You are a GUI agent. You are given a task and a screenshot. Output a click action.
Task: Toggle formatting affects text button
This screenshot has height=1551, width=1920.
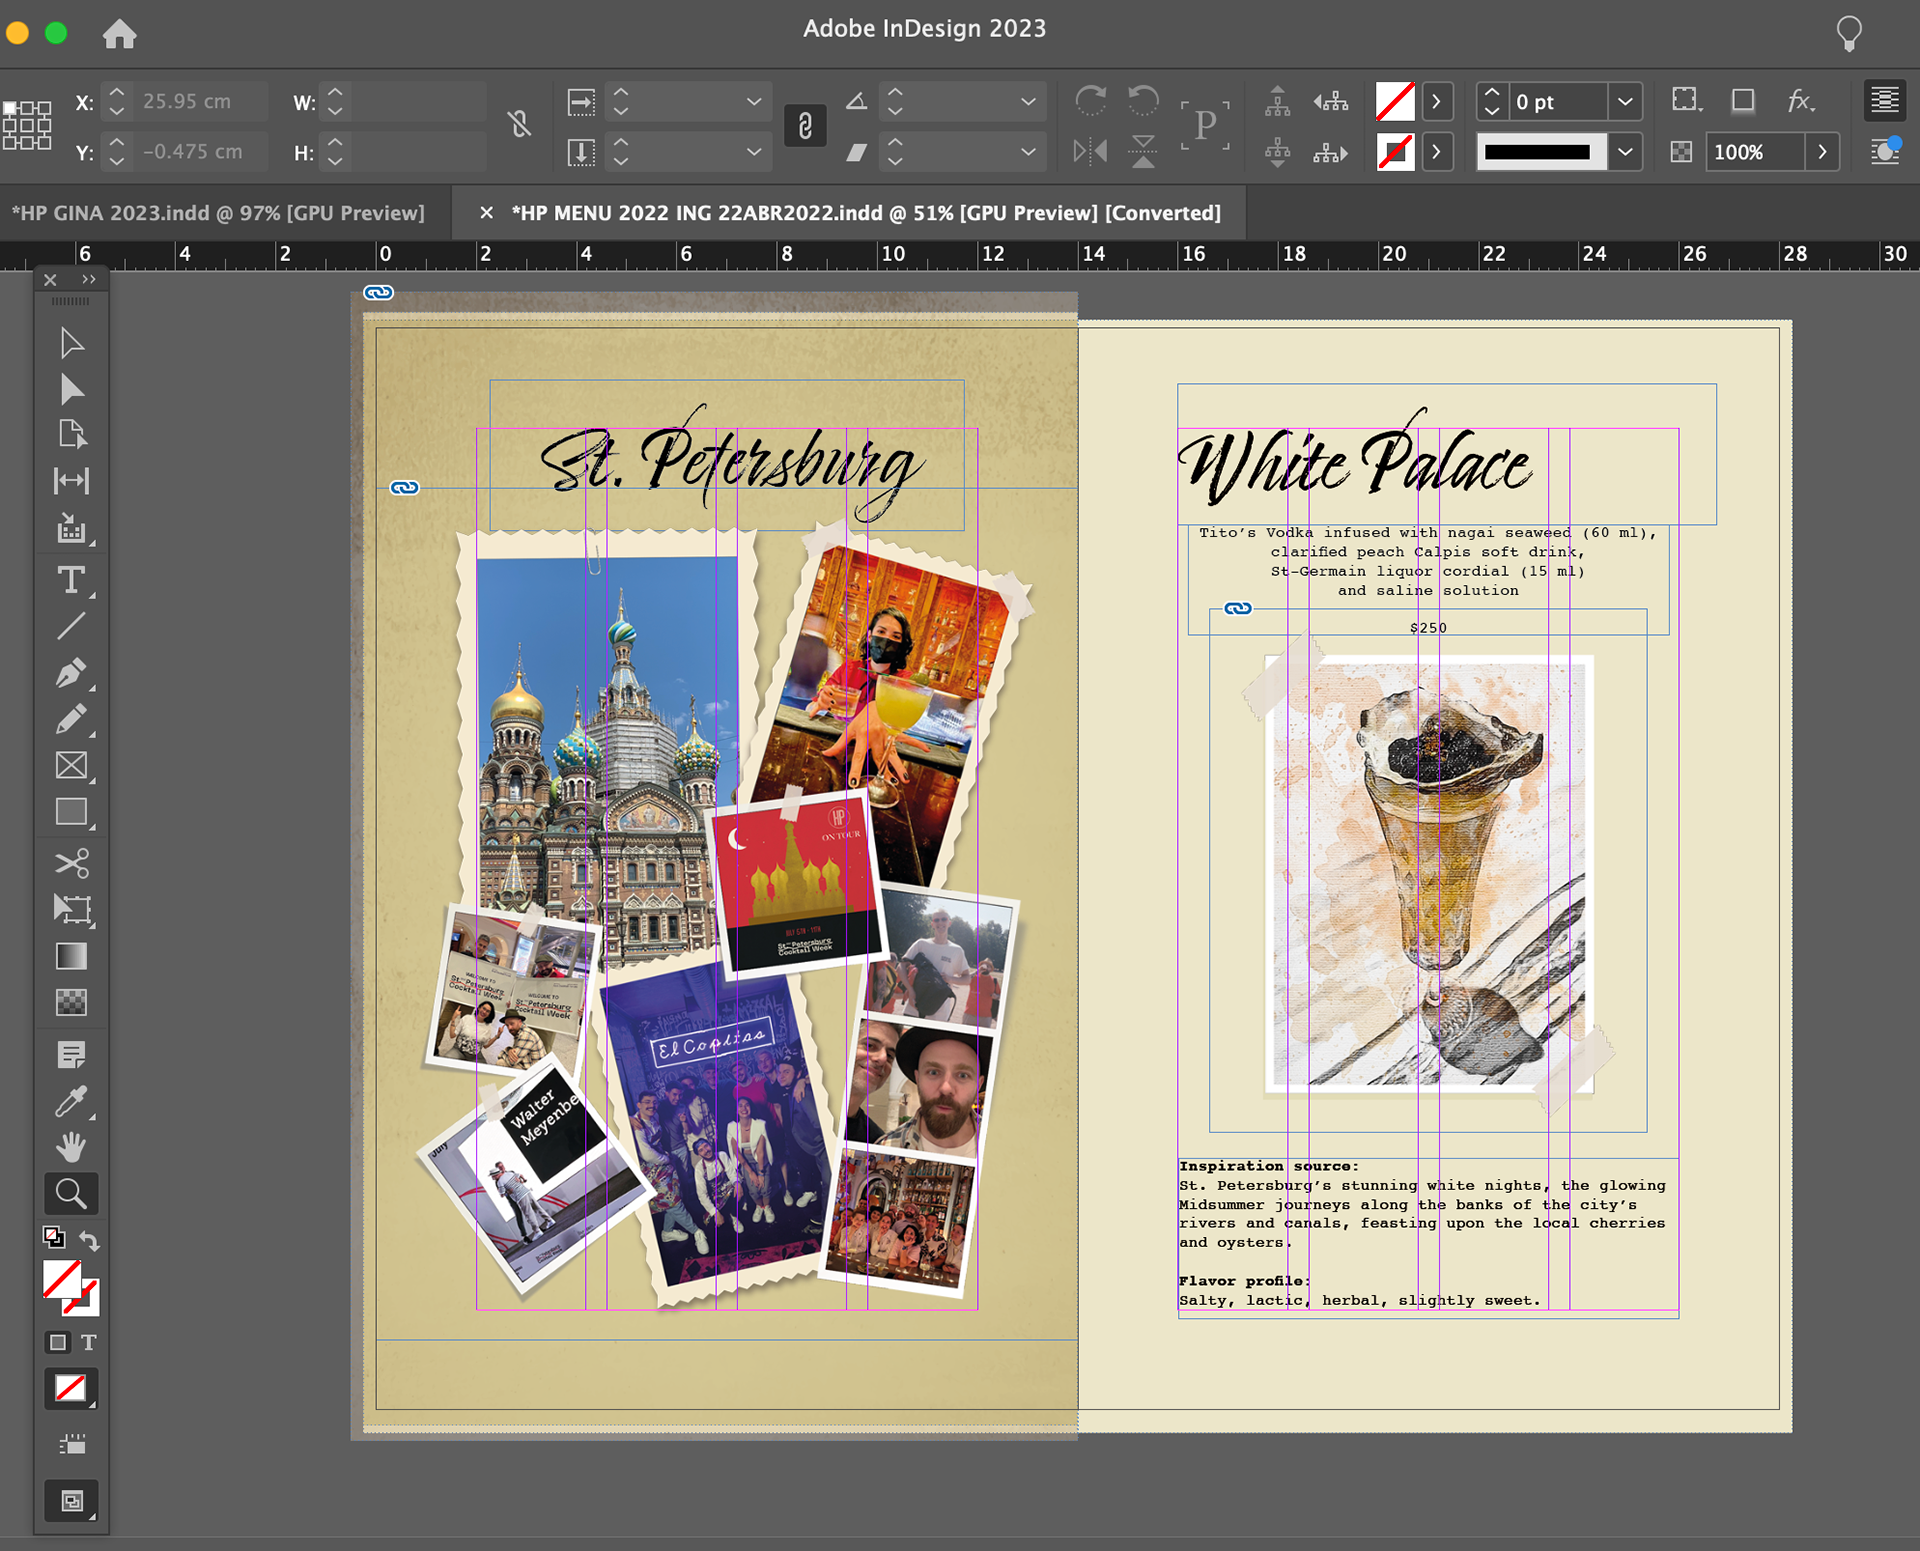(89, 1342)
